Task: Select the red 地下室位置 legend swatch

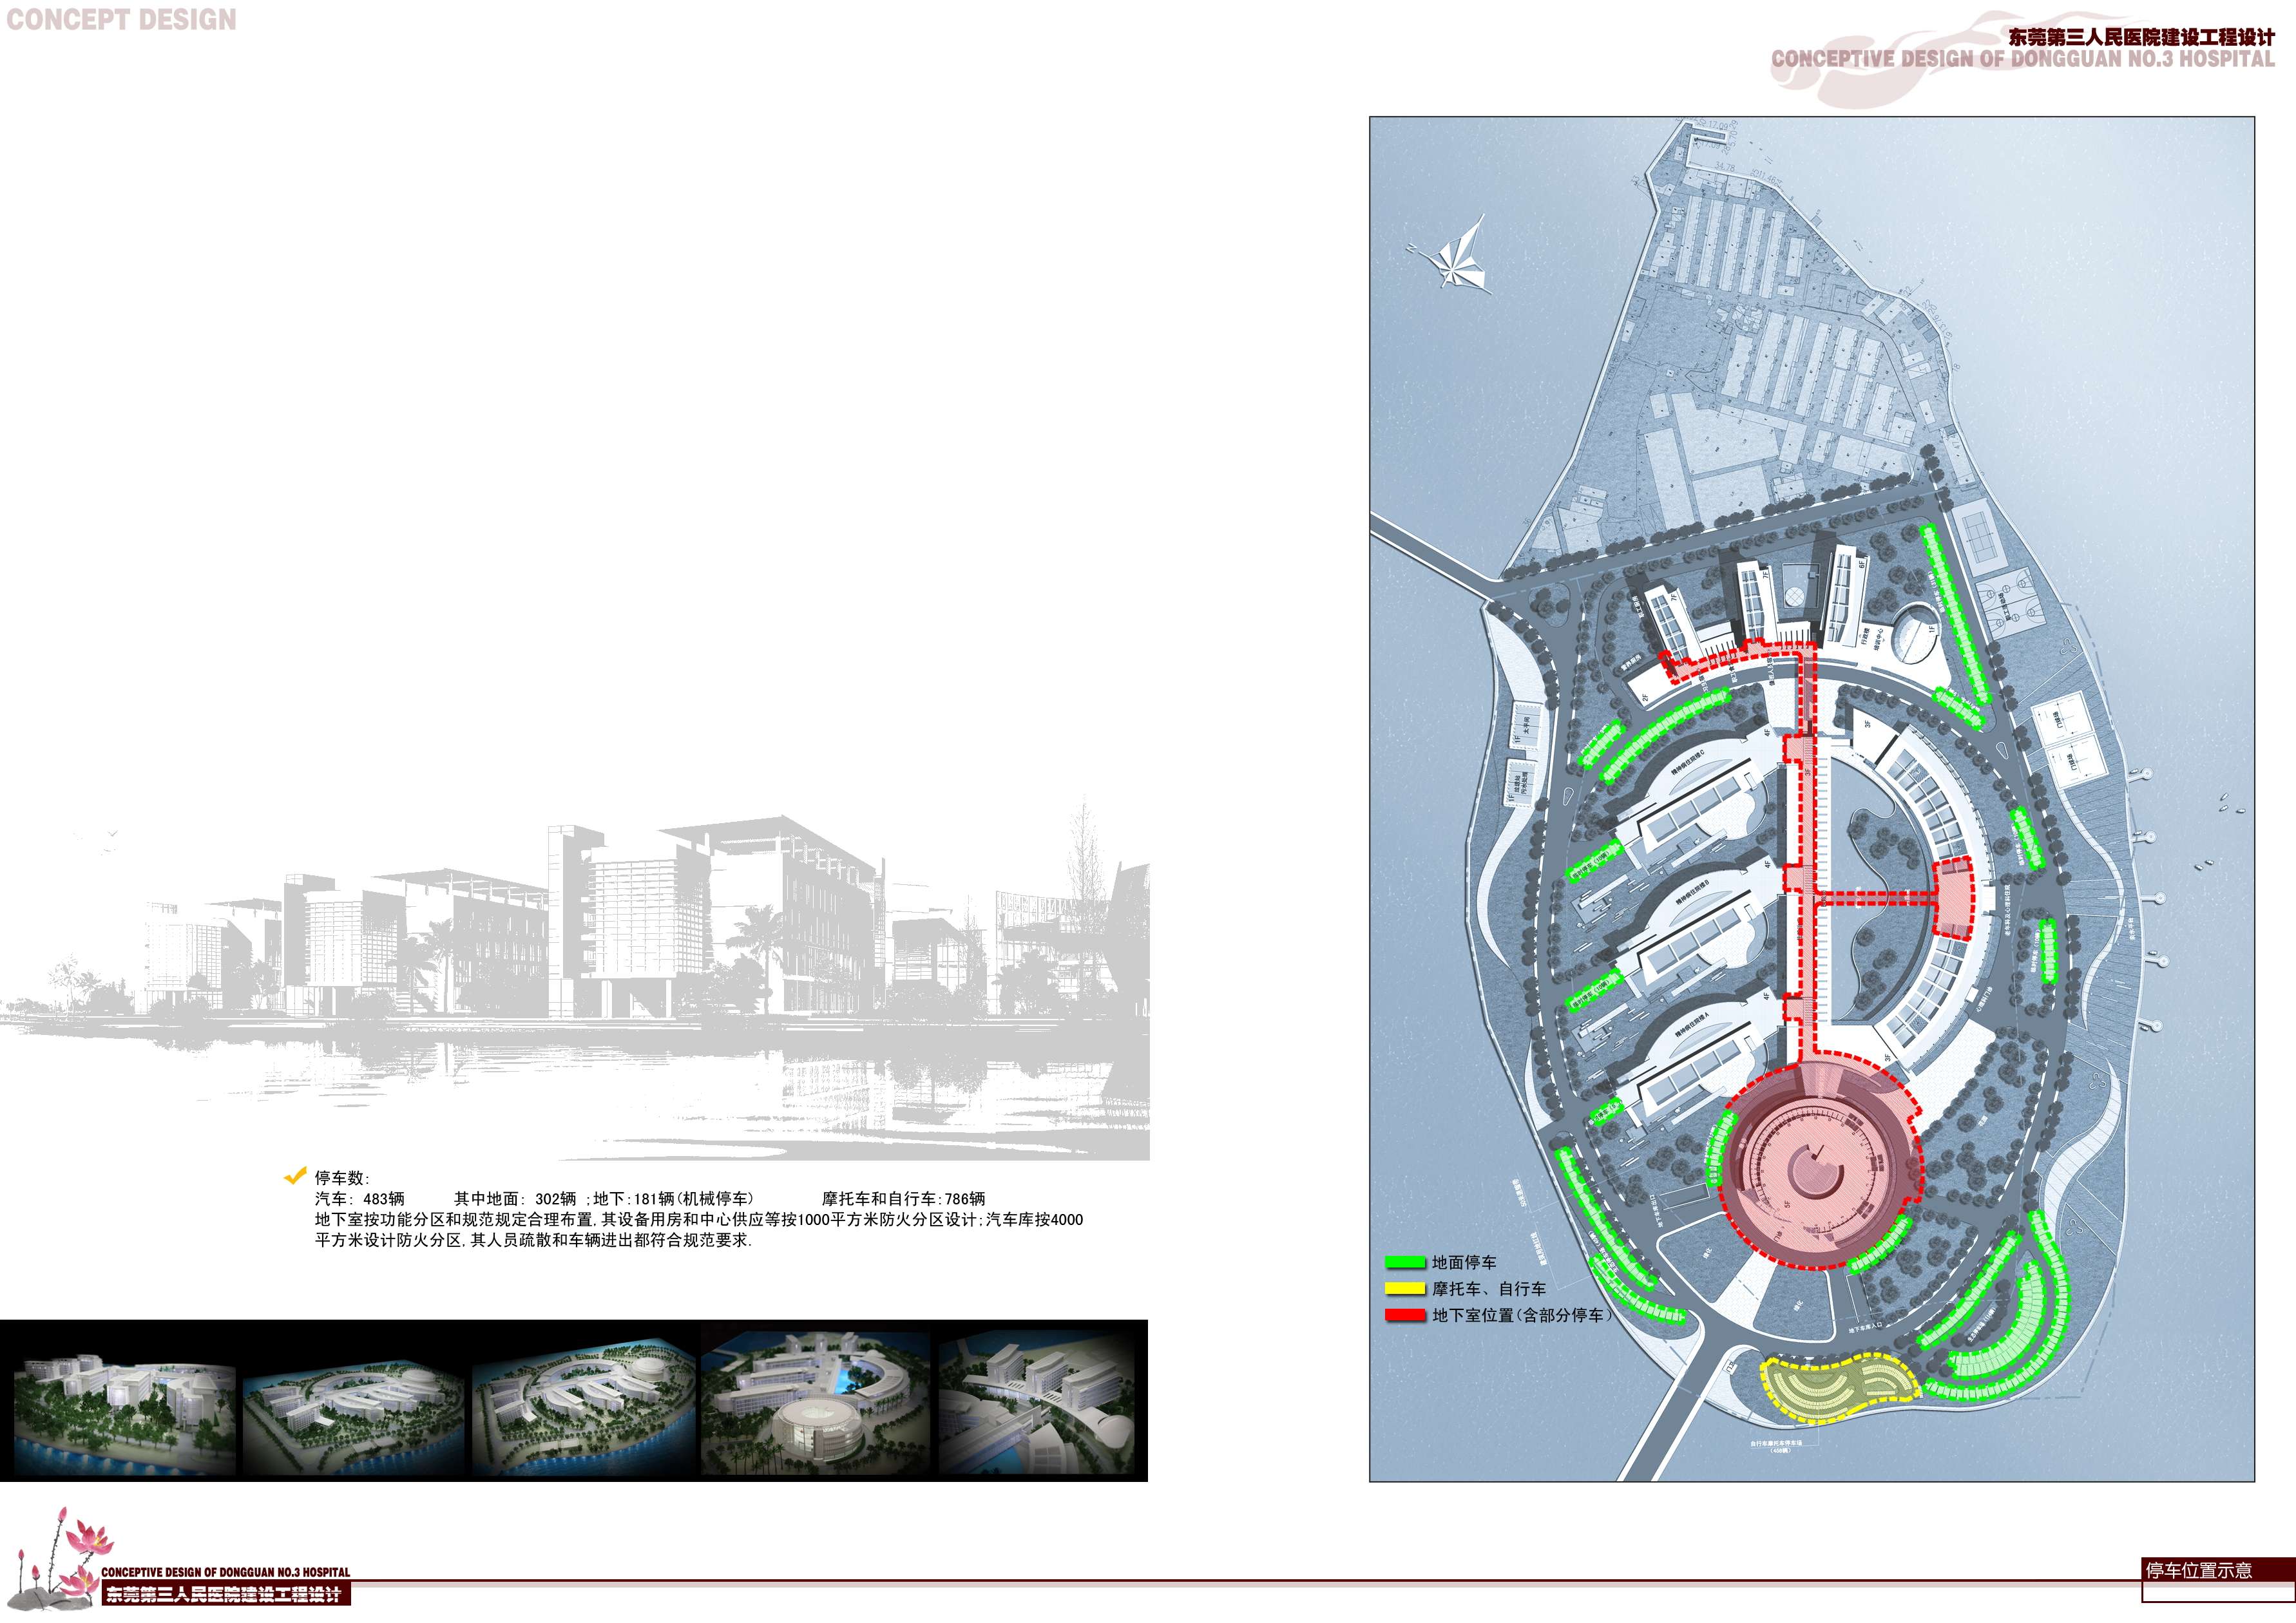Action: click(x=1405, y=1316)
